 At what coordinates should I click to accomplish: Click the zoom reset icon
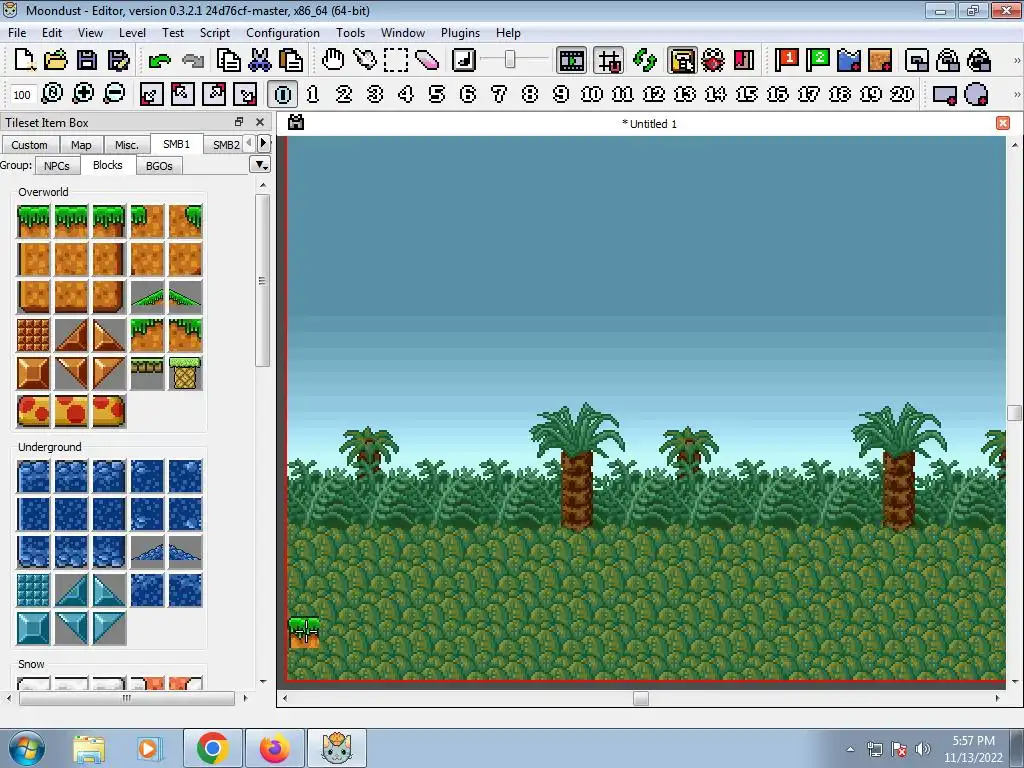click(52, 94)
